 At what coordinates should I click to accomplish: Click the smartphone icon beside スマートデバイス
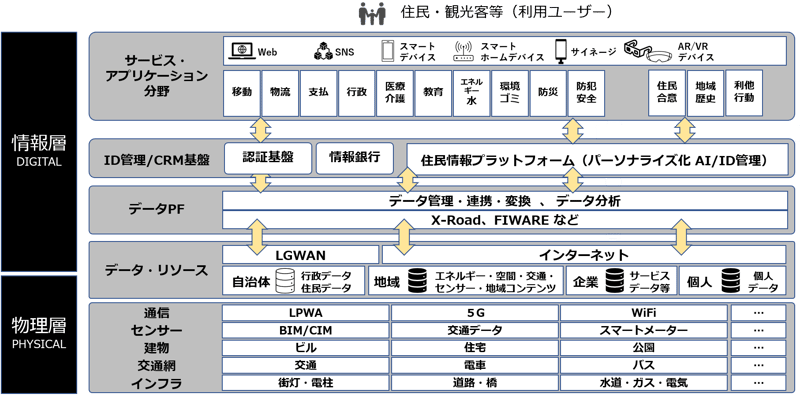pyautogui.click(x=388, y=51)
